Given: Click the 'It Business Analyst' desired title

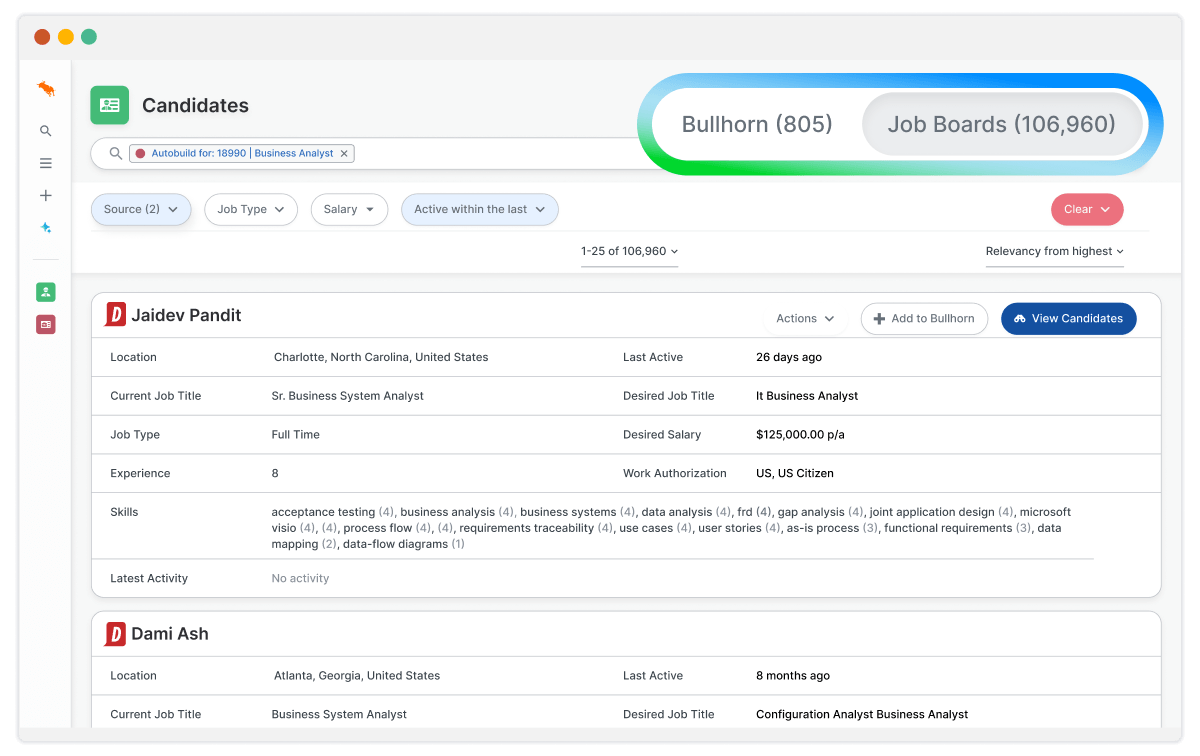Looking at the screenshot, I should 807,396.
